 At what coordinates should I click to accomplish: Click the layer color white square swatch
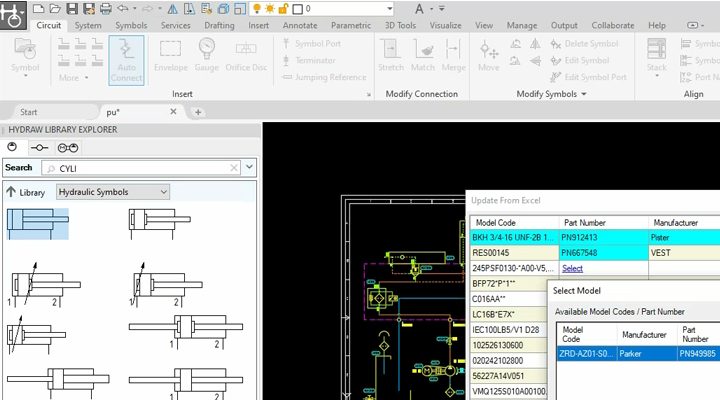coord(297,9)
